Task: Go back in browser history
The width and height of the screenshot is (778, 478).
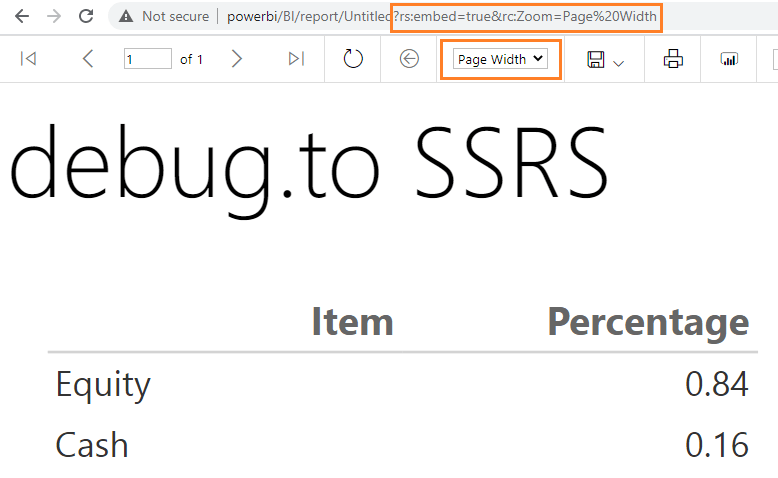Action: click(22, 16)
